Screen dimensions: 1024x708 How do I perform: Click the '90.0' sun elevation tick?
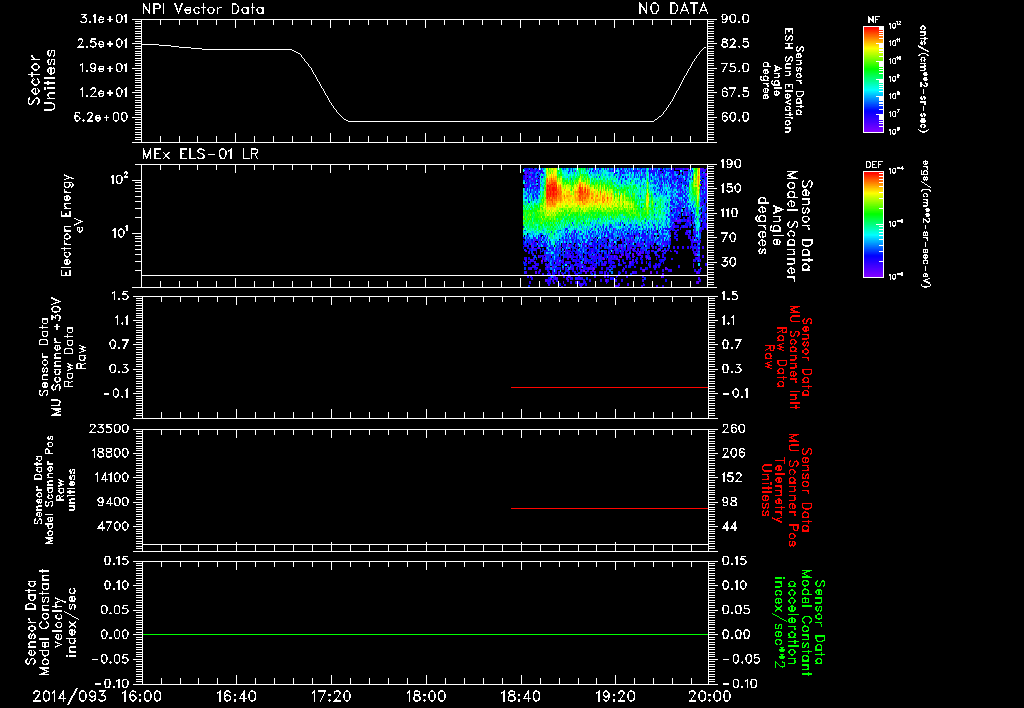pos(735,19)
